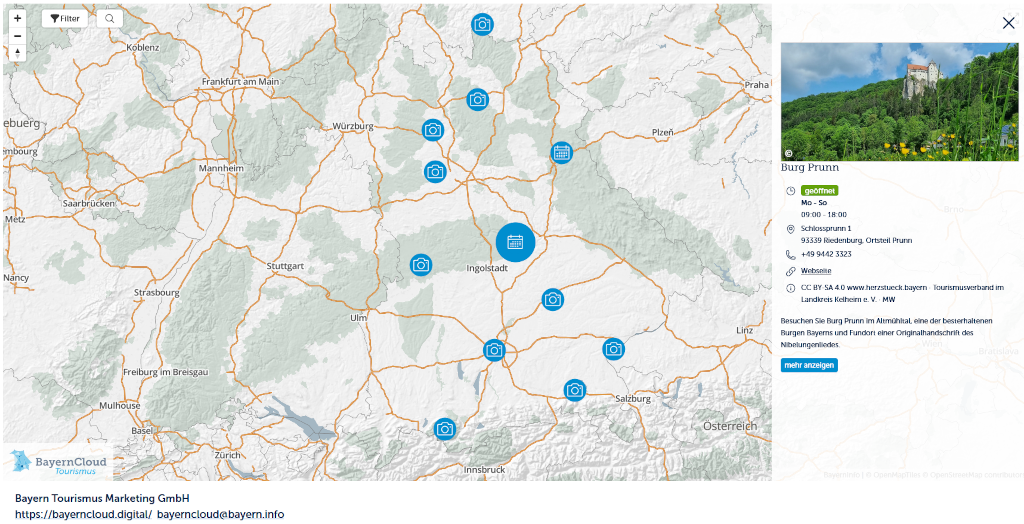The image size is (1024, 524).
Task: Click the camera marker near Würzburg
Action: [x=433, y=130]
